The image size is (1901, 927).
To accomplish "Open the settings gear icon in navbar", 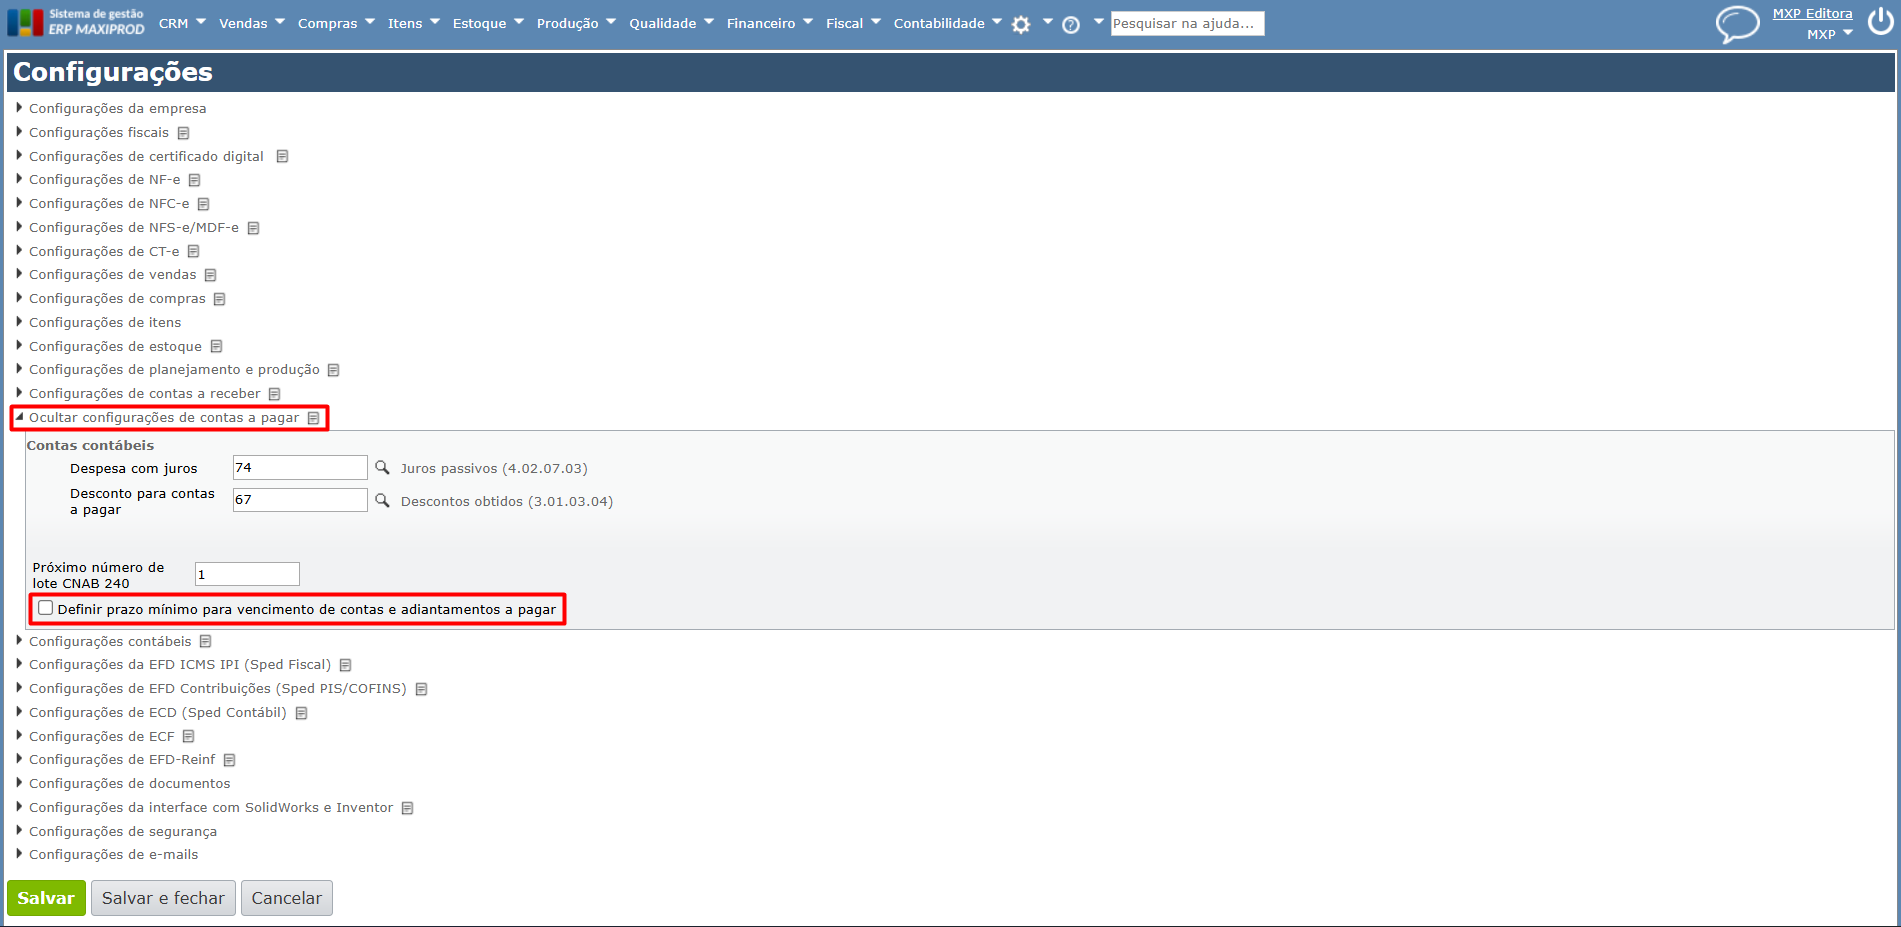I will (1020, 25).
